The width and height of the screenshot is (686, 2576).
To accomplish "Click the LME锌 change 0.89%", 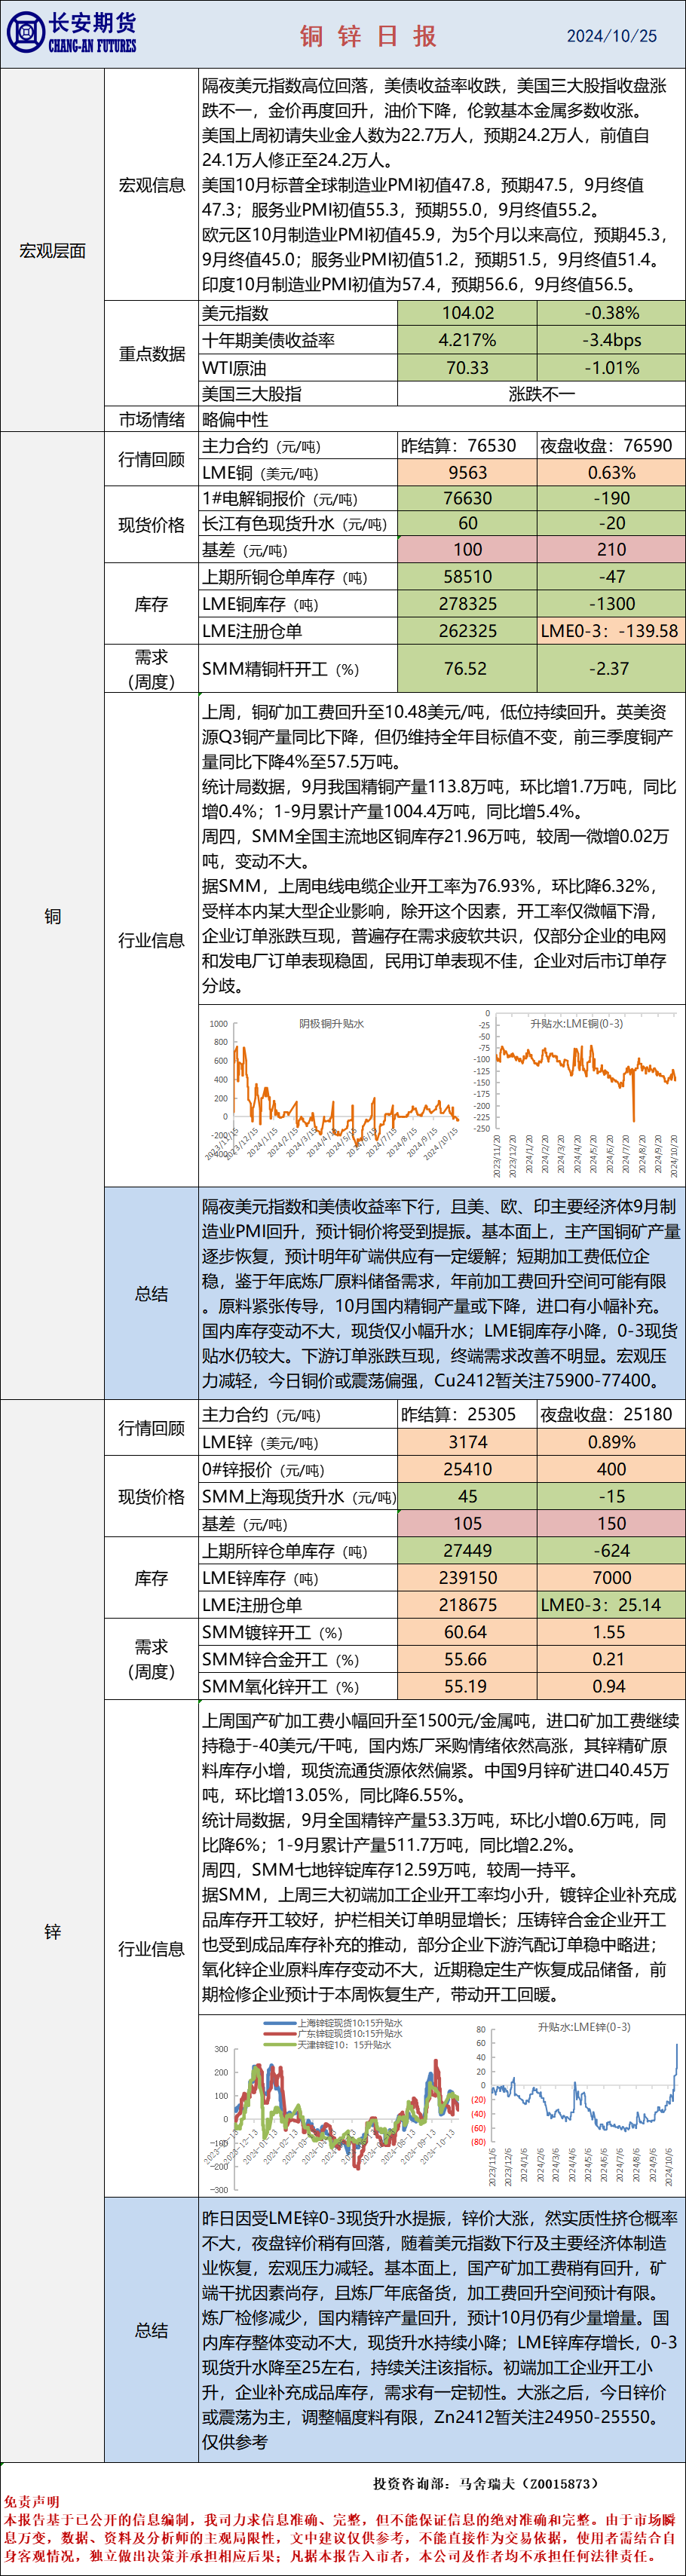I will [611, 1442].
